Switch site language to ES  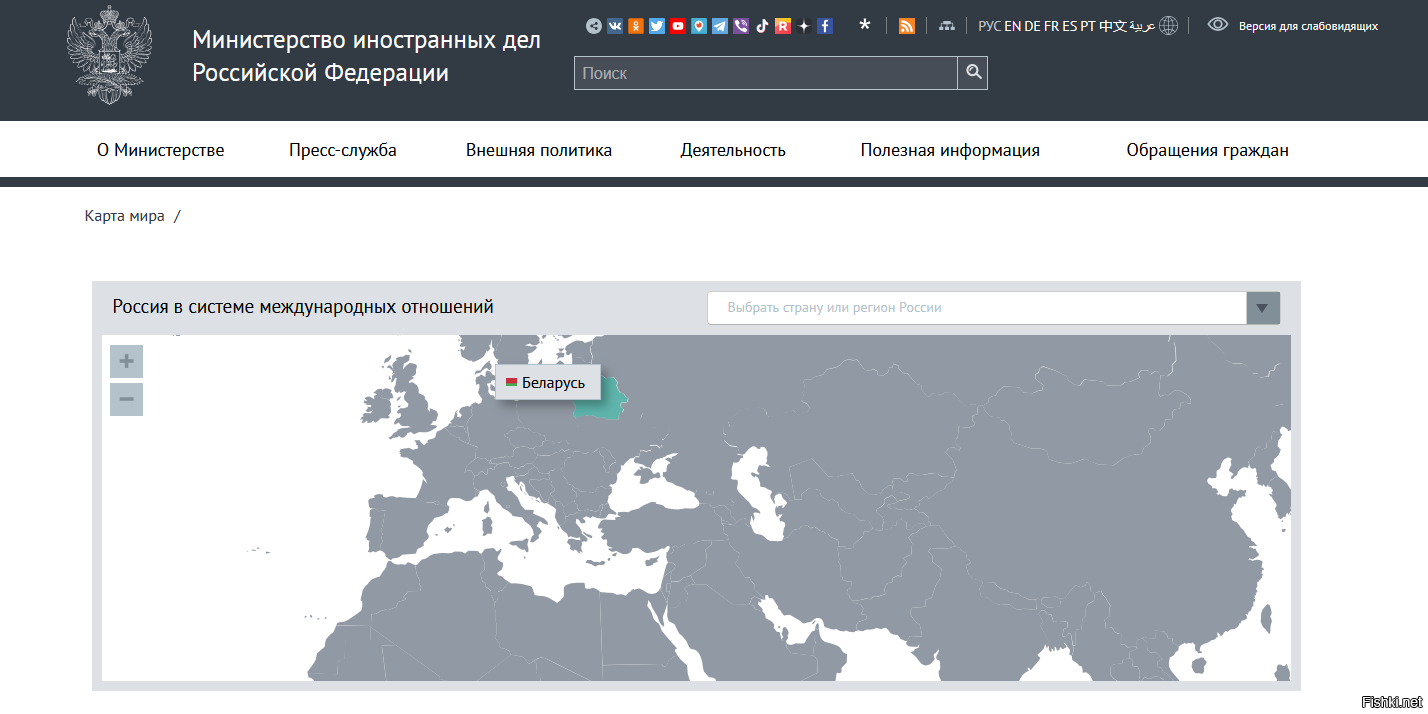click(1070, 26)
